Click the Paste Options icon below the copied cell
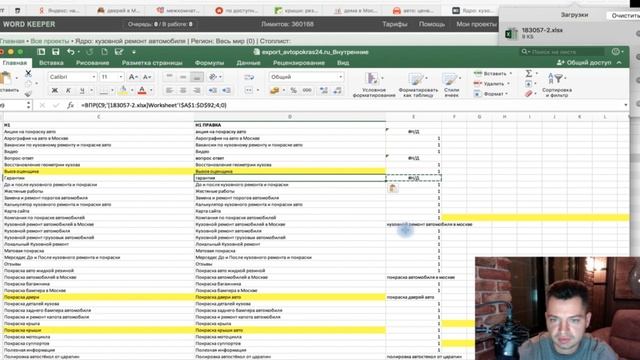 393,188
